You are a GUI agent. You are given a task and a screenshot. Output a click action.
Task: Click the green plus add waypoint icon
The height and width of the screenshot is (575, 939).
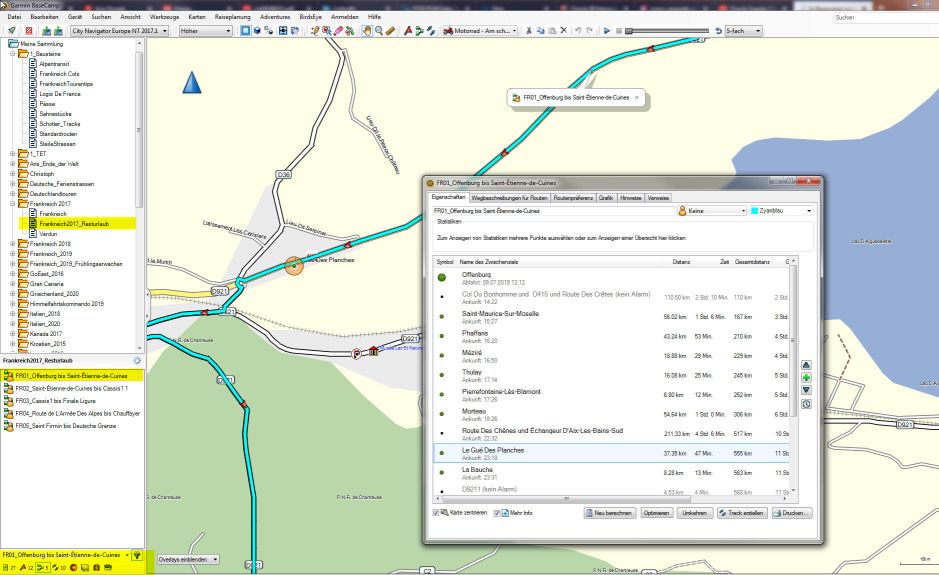(807, 377)
